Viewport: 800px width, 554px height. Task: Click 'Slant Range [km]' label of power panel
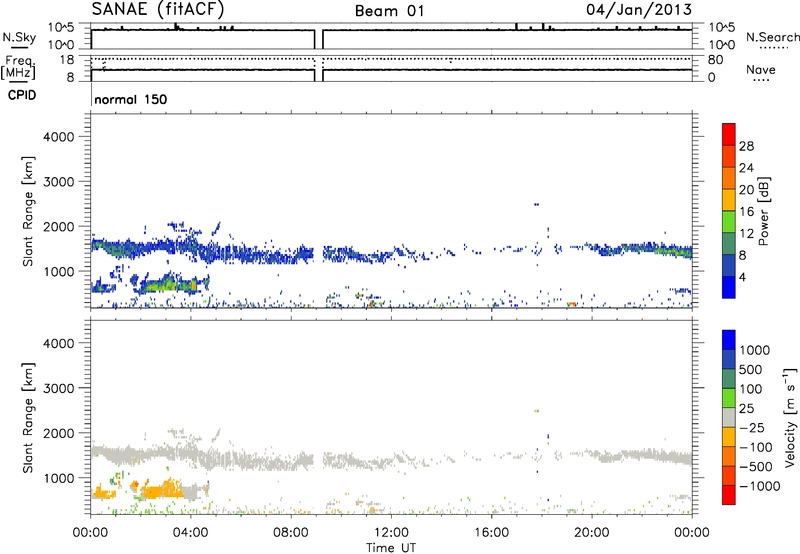pos(28,211)
